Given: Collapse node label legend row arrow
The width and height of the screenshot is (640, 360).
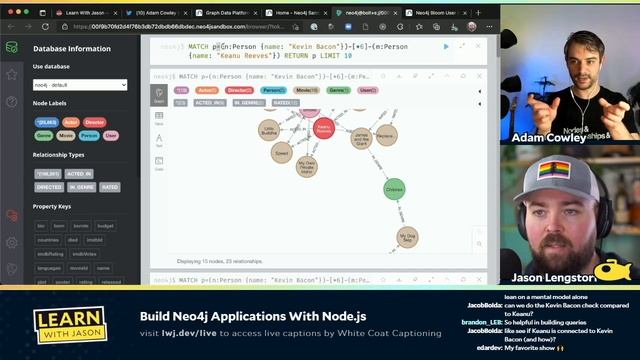Looking at the screenshot, I should point(480,91).
